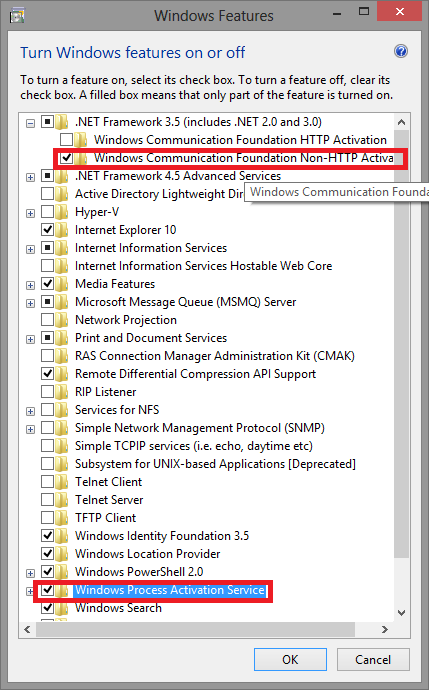Click the Windows Features title bar icon
This screenshot has height=690, width=429.
[17, 15]
